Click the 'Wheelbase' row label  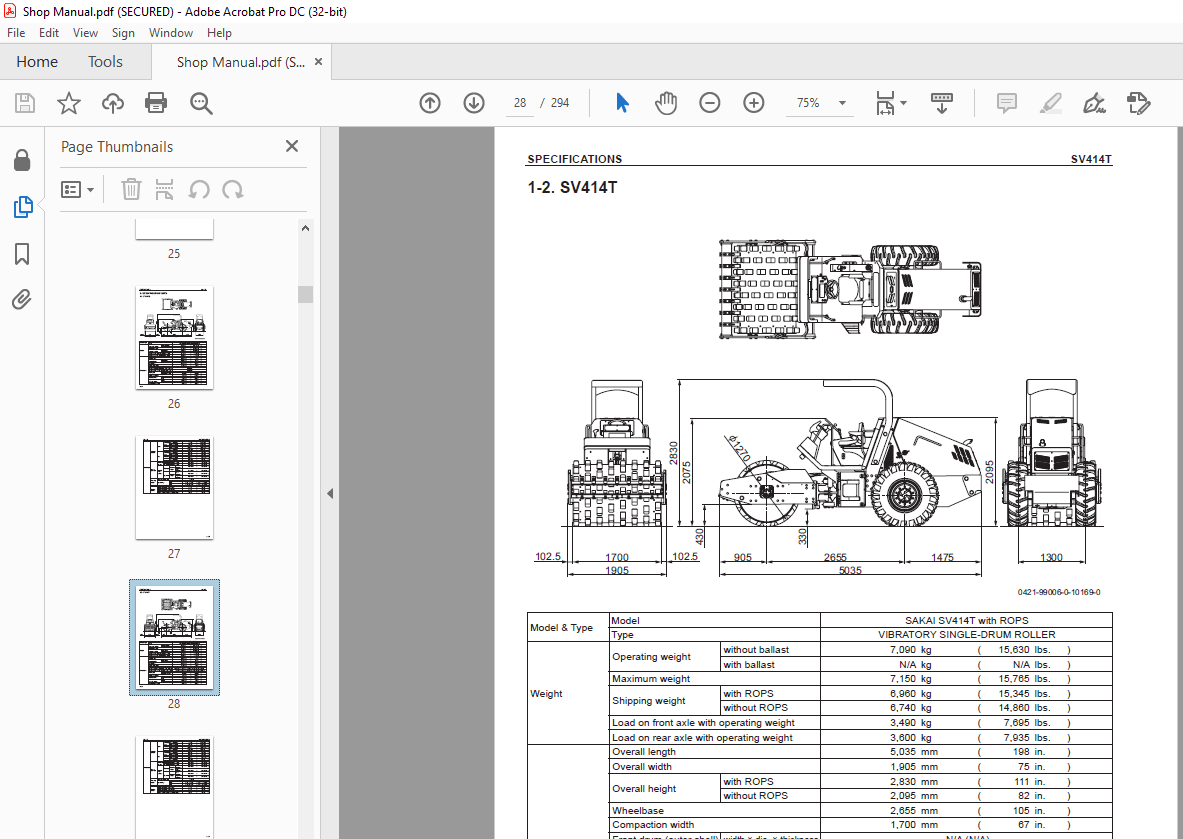638,810
